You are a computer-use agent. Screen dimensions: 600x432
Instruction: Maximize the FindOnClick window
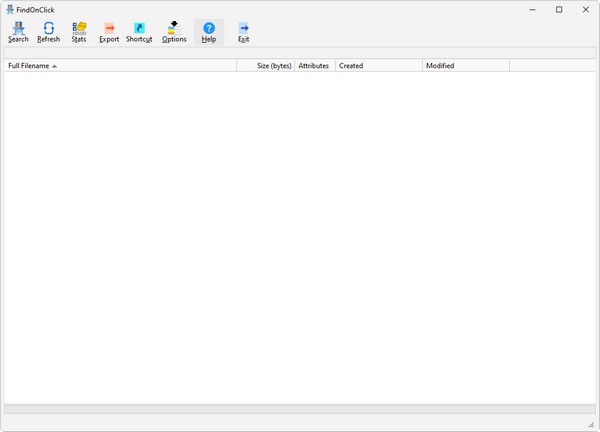(559, 9)
